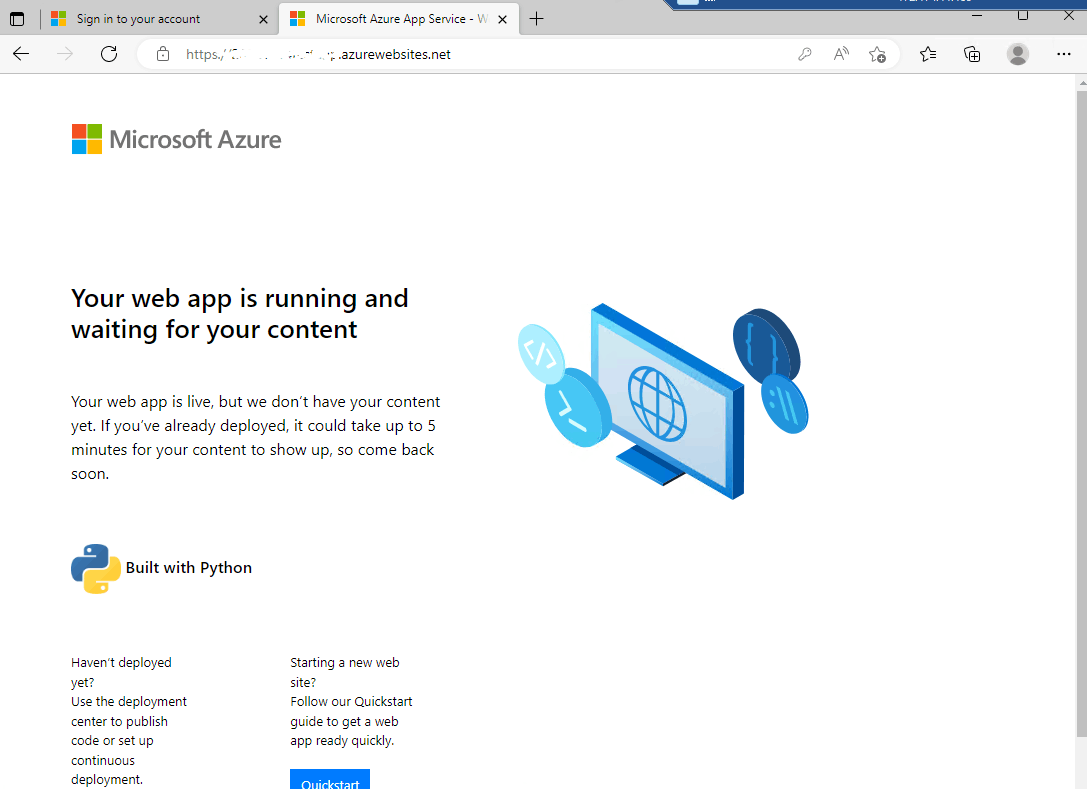Go back with the browser back arrow
Screen dimensions: 1087x789
pos(21,54)
